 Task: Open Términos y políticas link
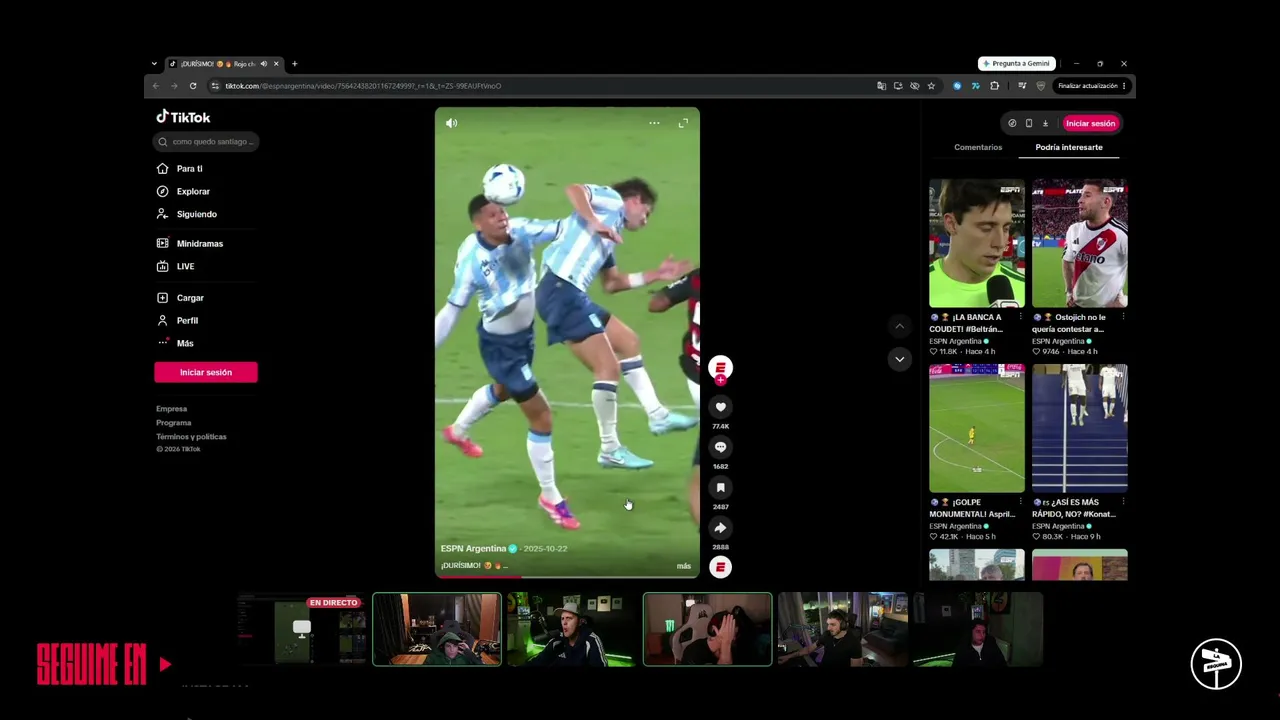click(191, 437)
